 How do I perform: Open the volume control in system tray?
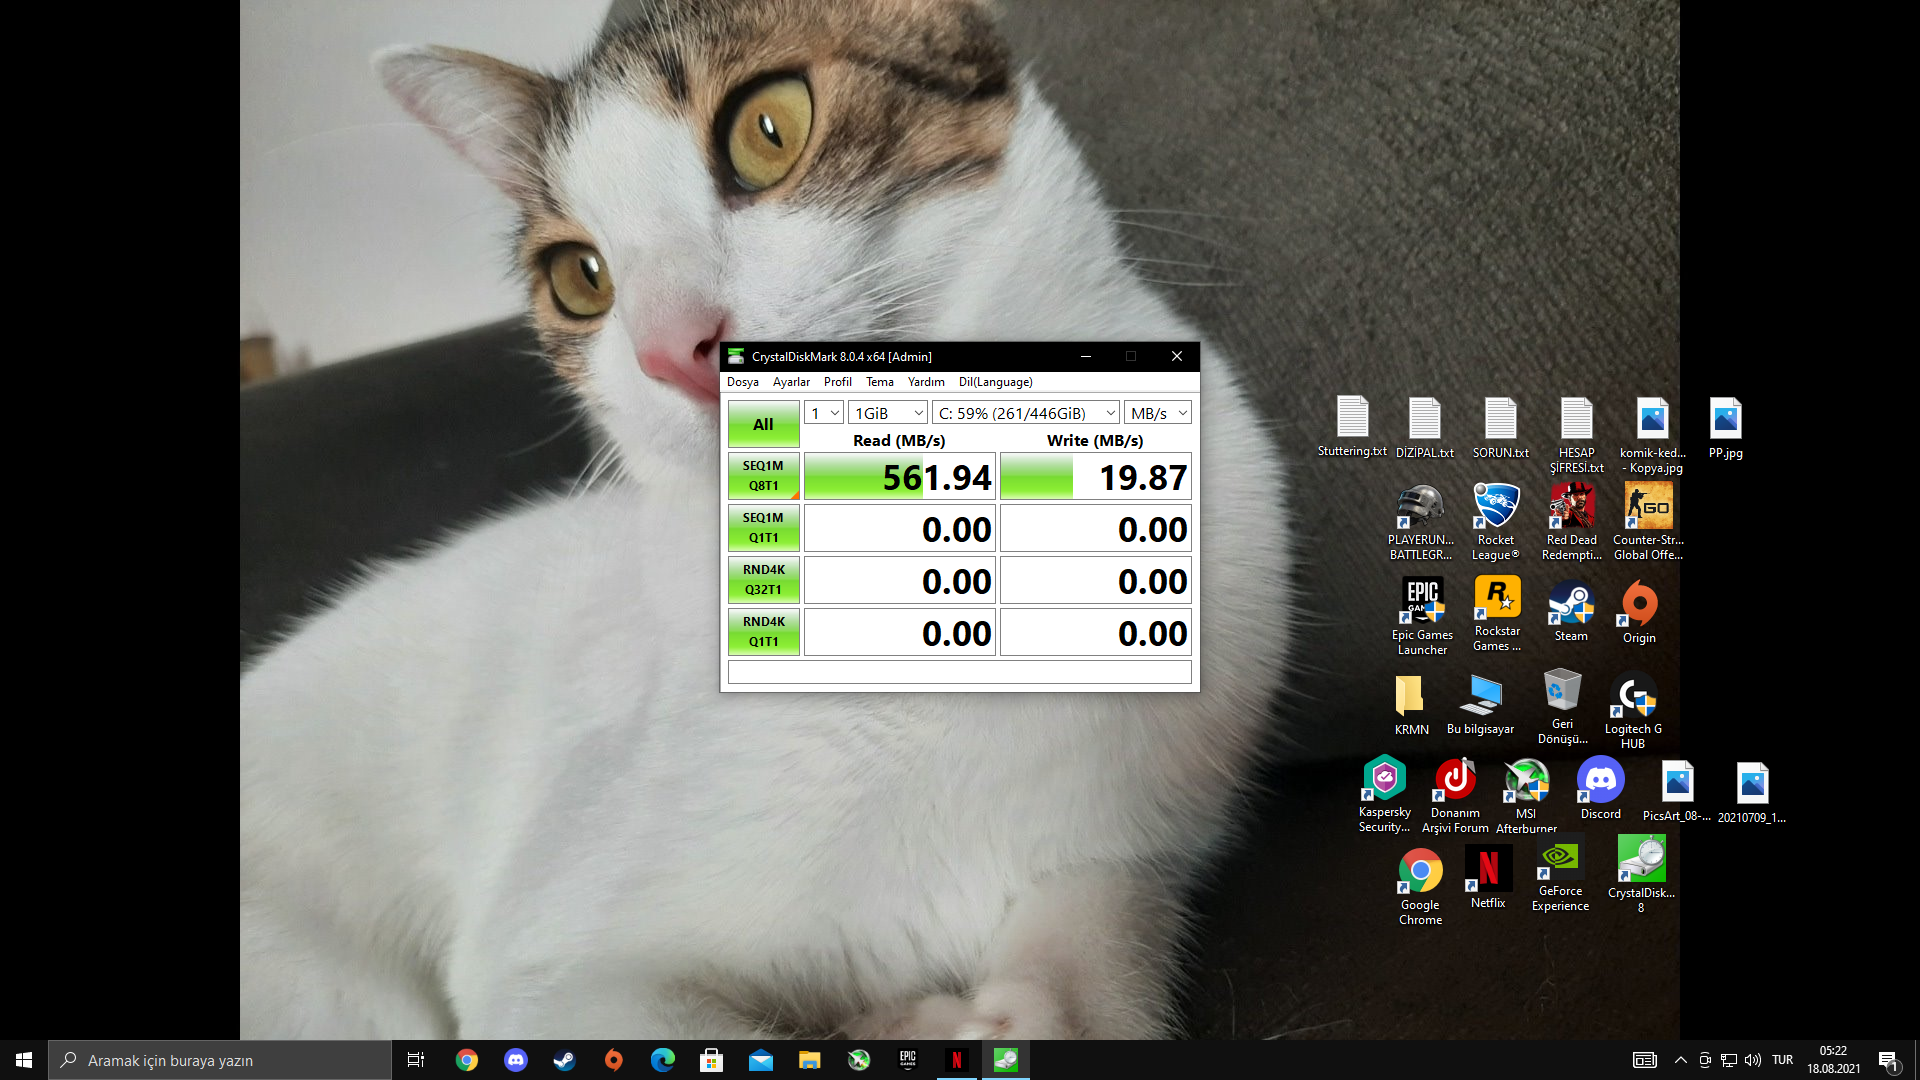tap(1753, 1060)
